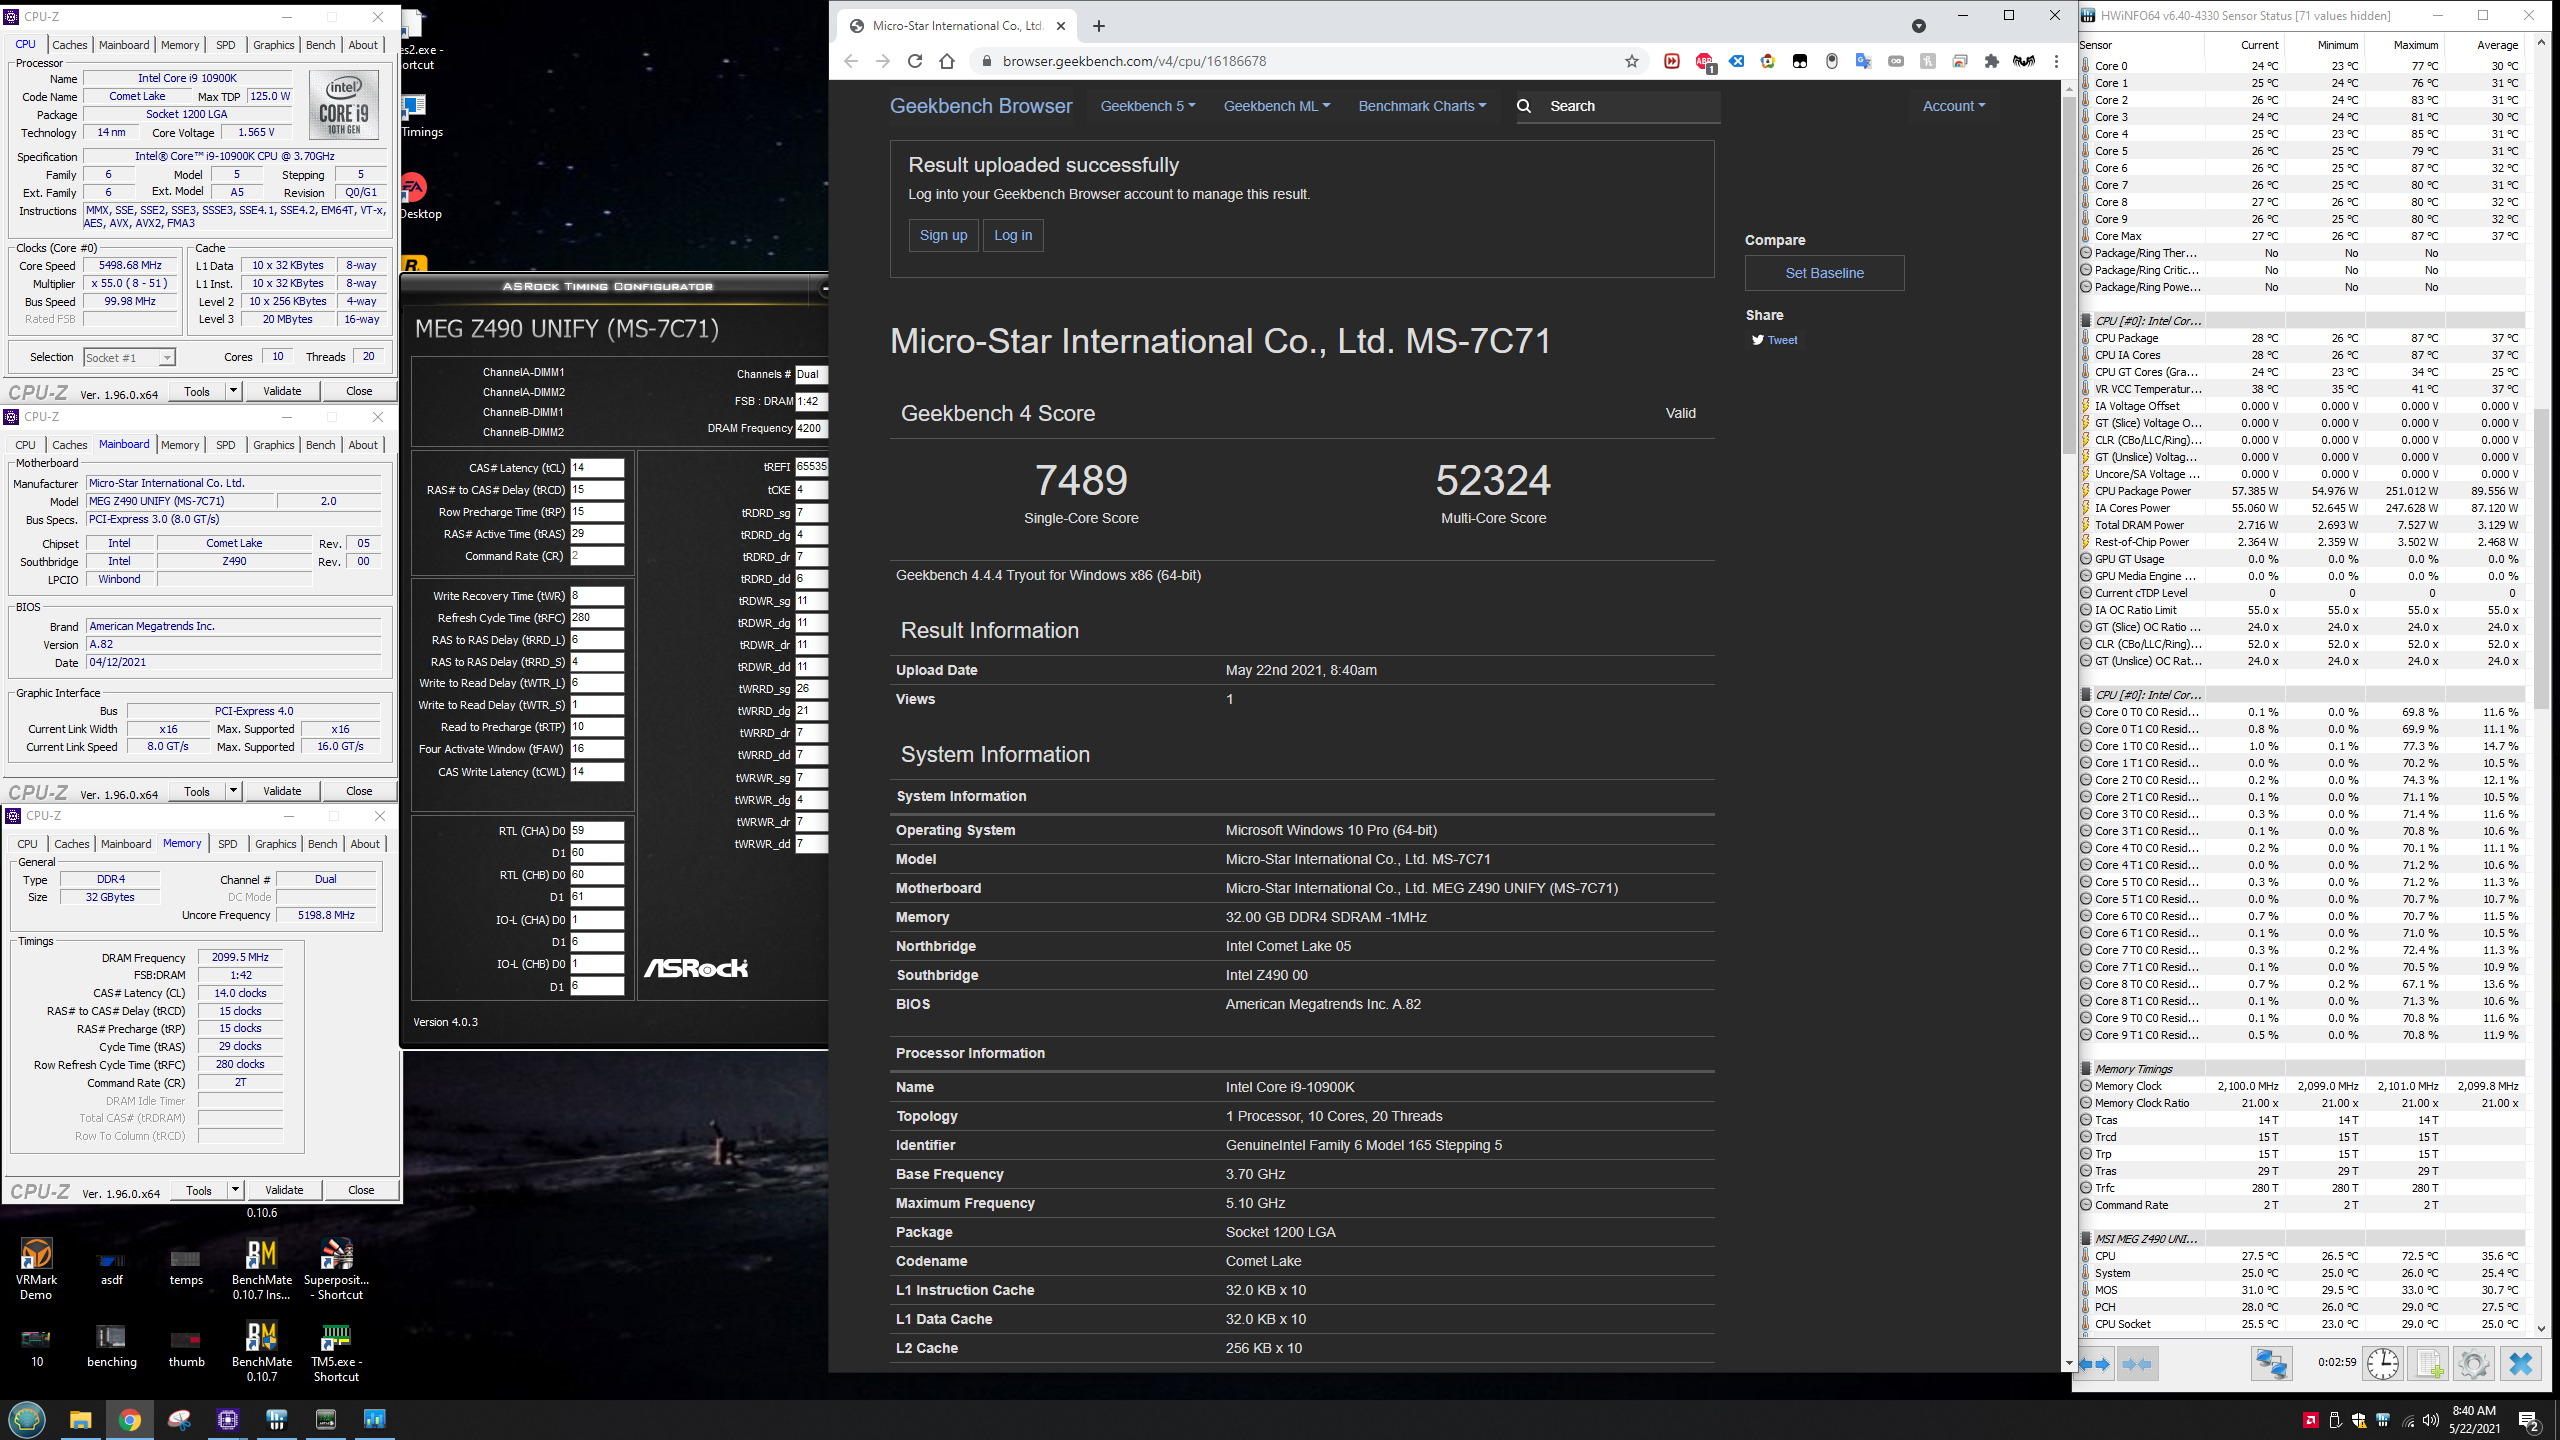
Task: Open TM5.exe shortcut on desktop
Action: pyautogui.click(x=336, y=1352)
